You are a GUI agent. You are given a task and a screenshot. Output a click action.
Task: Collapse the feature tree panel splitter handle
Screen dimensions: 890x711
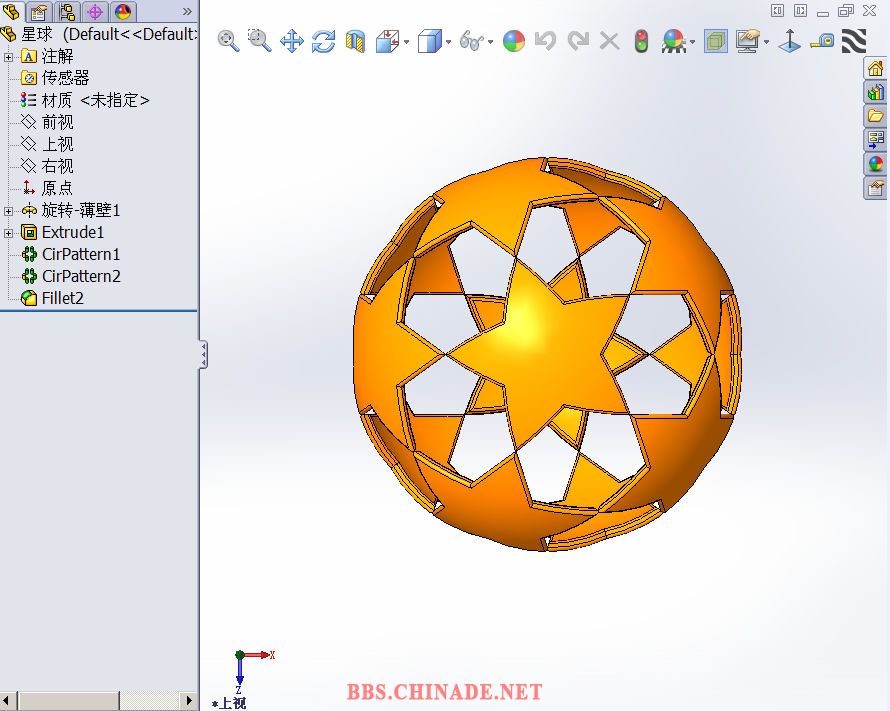203,354
